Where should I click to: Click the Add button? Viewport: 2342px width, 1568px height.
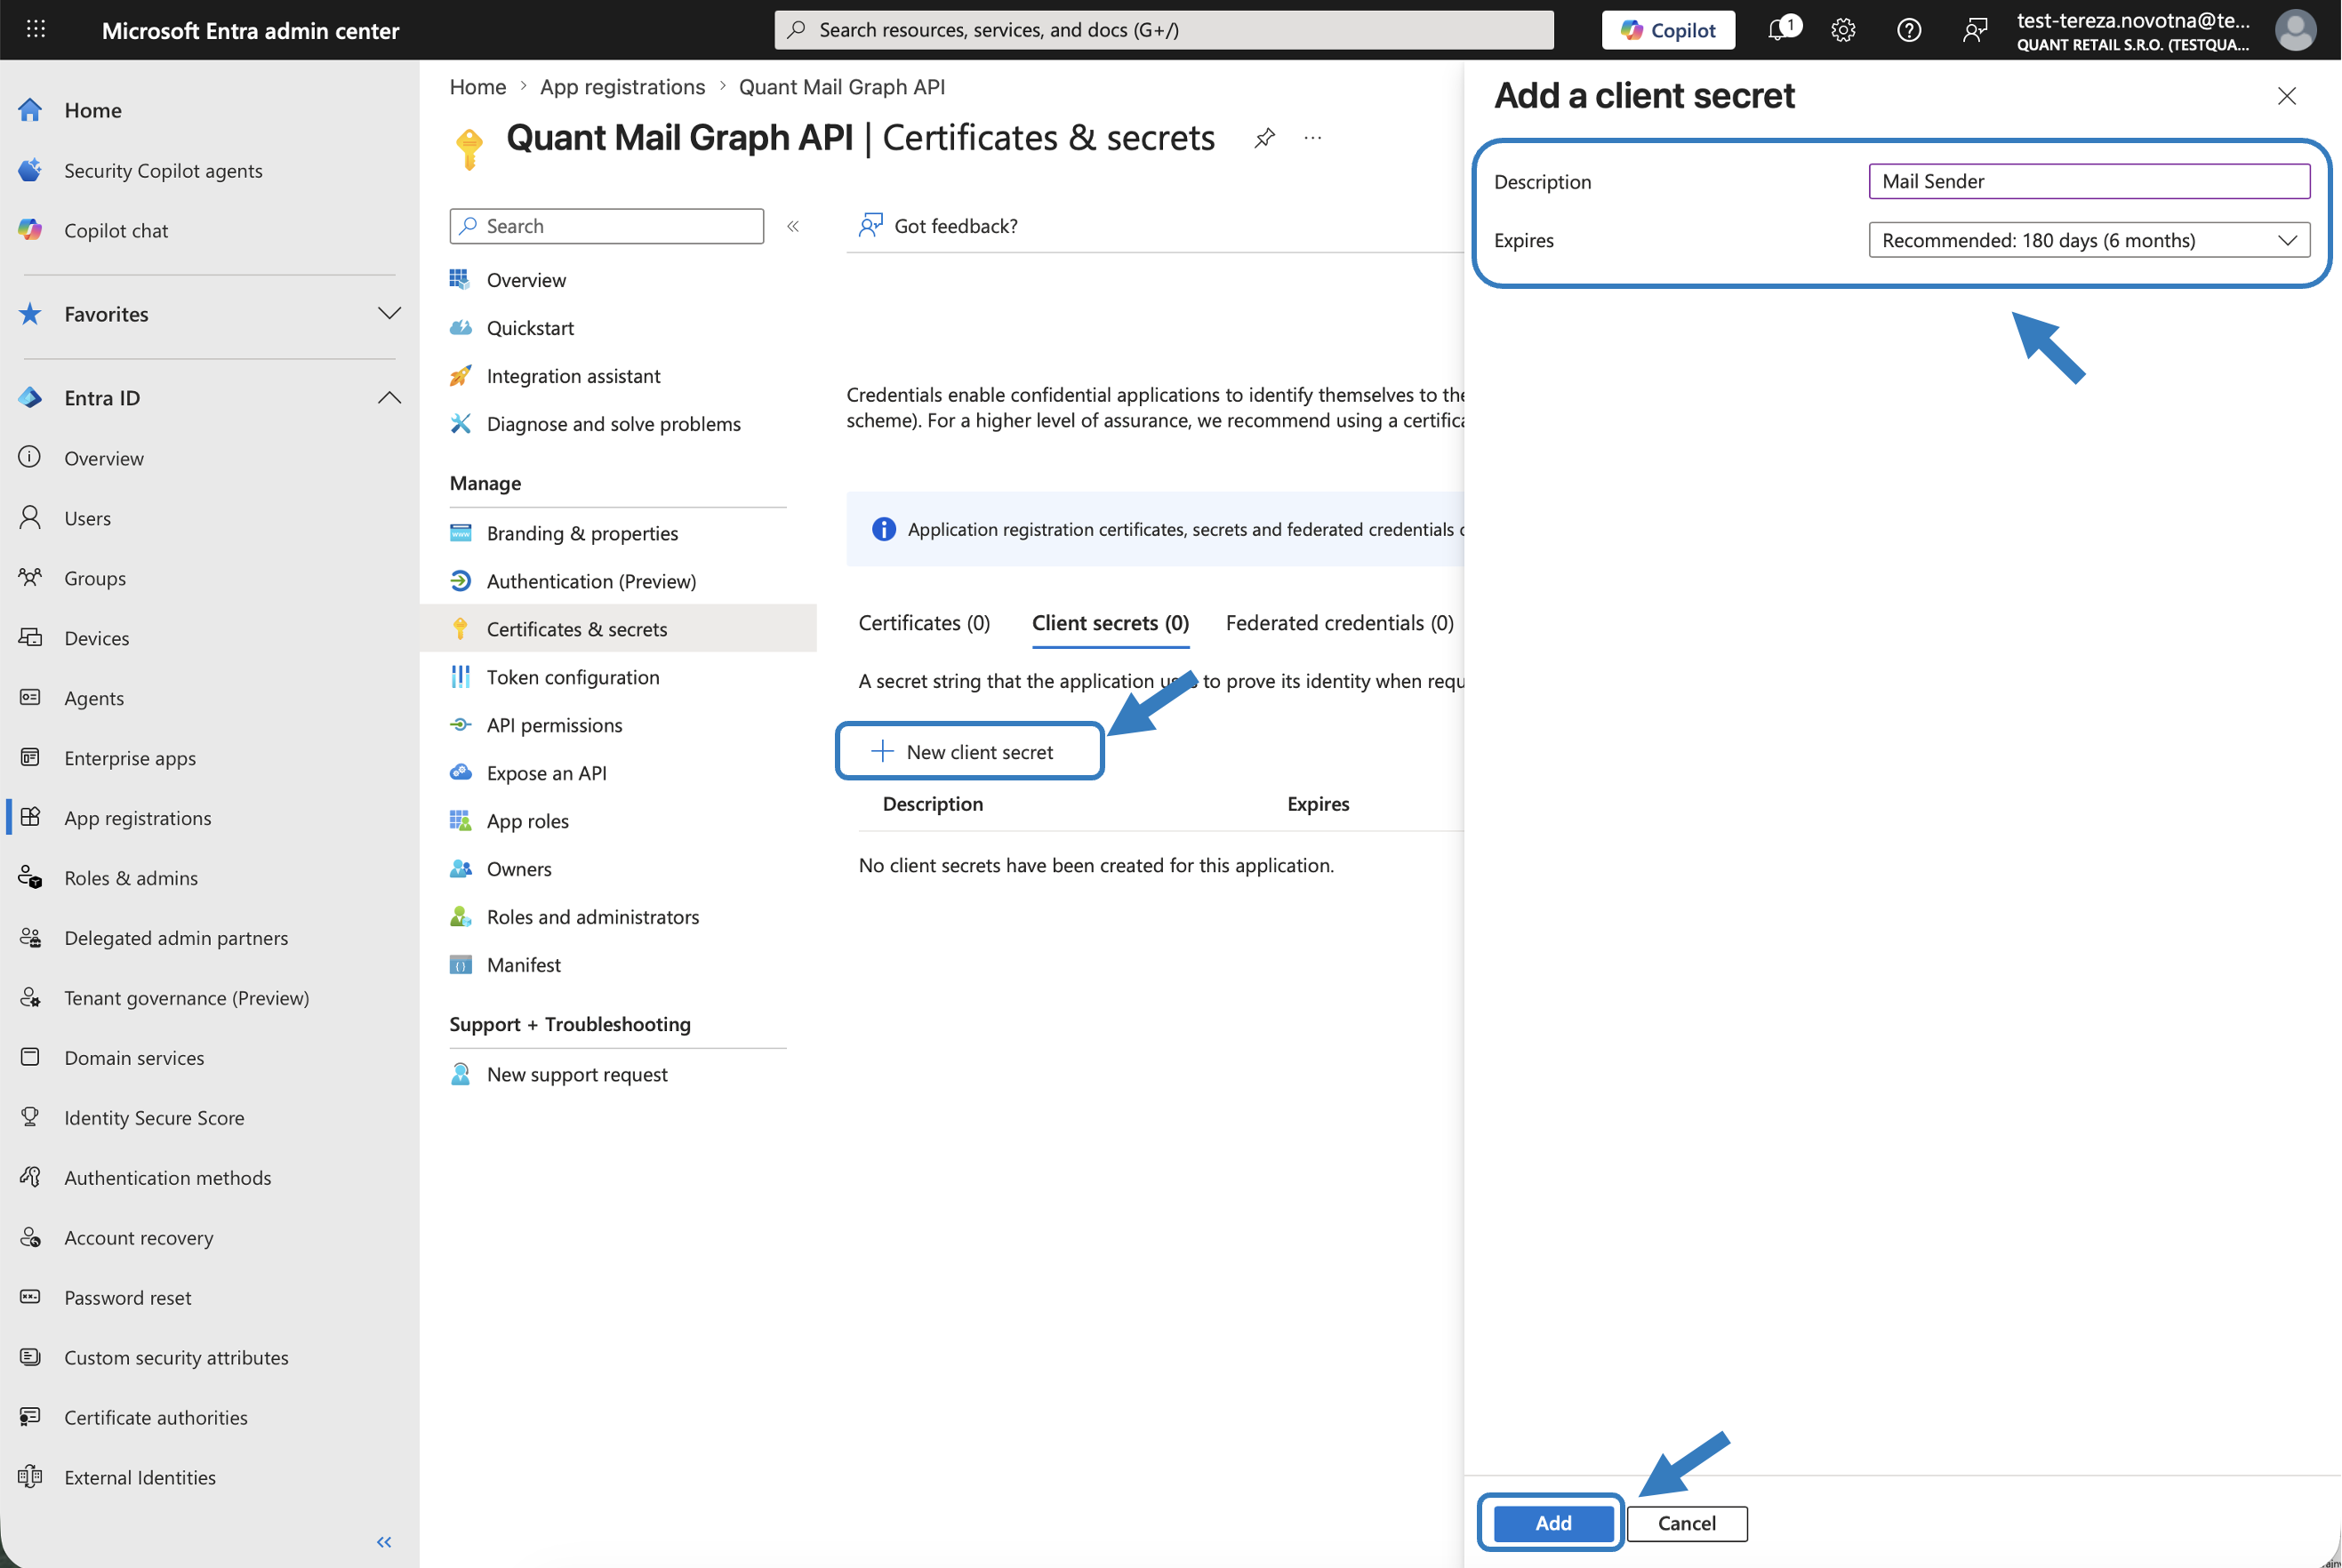click(x=1553, y=1523)
